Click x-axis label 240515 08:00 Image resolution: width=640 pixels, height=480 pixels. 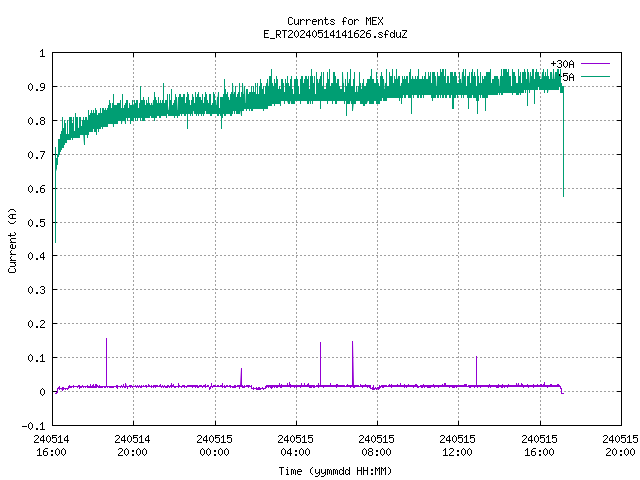point(376,446)
